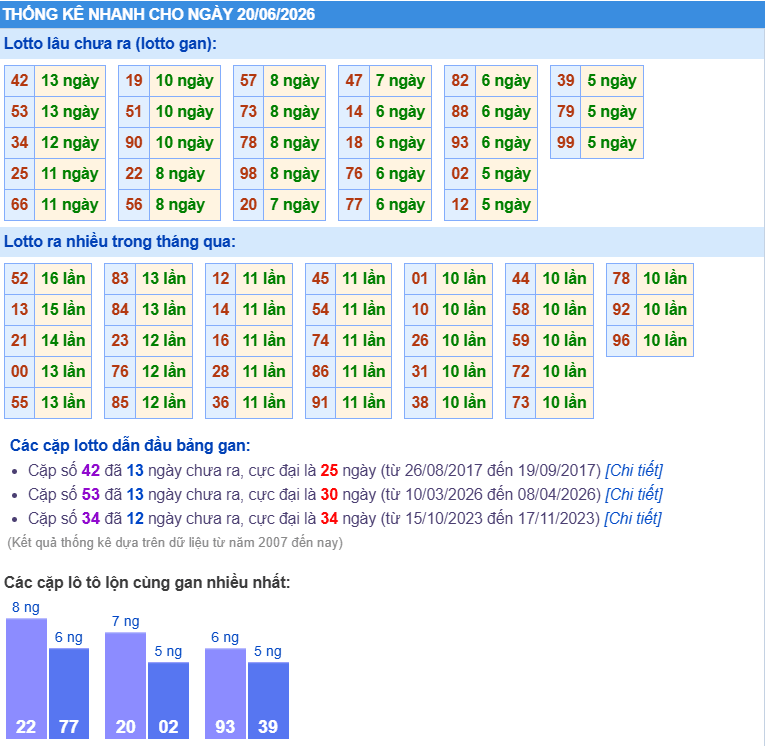Select lotto gan number 18
Screen dimensions: 769x746
coord(354,143)
